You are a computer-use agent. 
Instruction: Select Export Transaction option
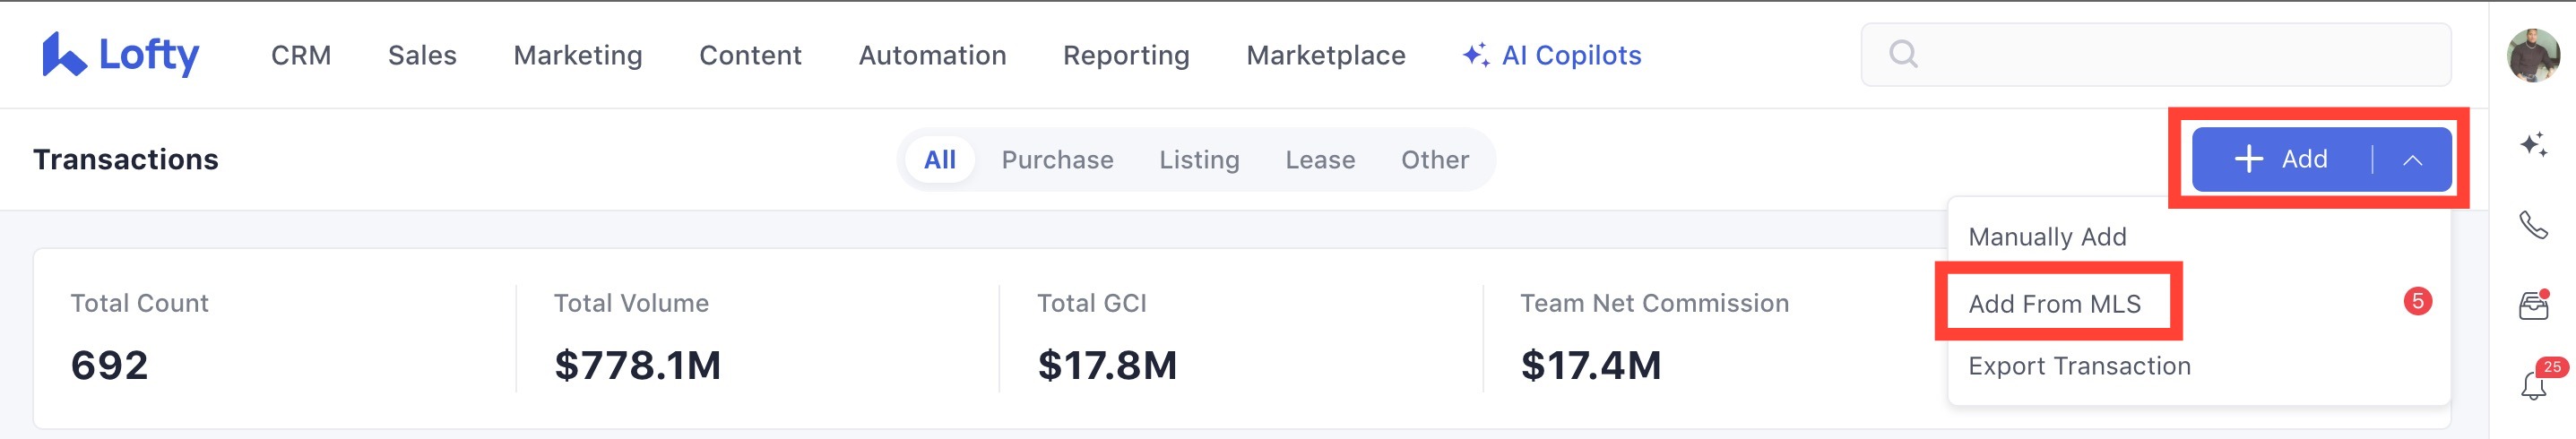pos(2079,366)
